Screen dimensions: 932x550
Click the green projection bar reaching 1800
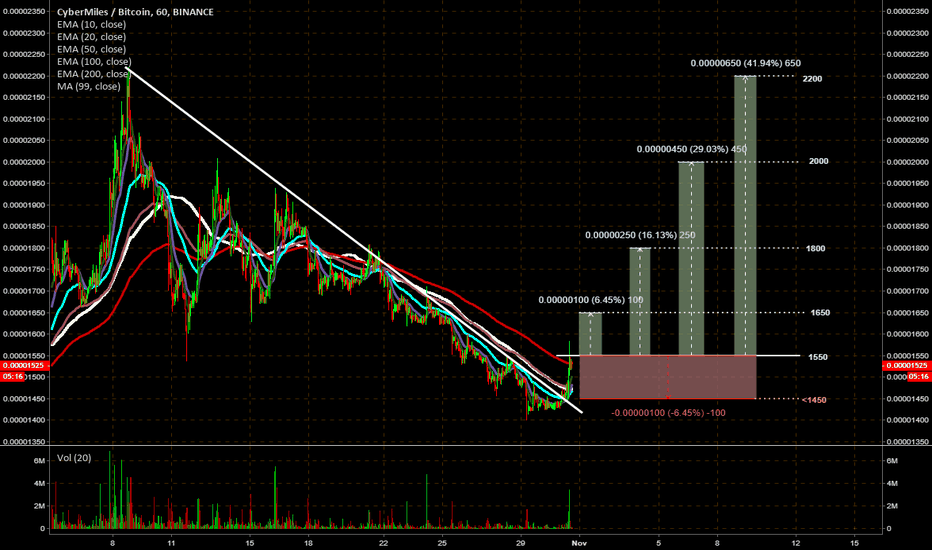[640, 301]
